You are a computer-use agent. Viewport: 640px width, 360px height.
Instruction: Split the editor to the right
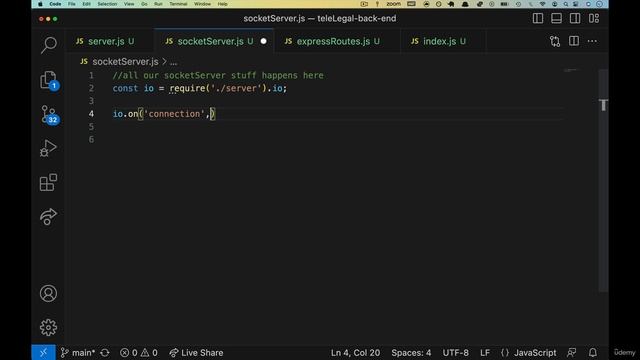pyautogui.click(x=574, y=41)
